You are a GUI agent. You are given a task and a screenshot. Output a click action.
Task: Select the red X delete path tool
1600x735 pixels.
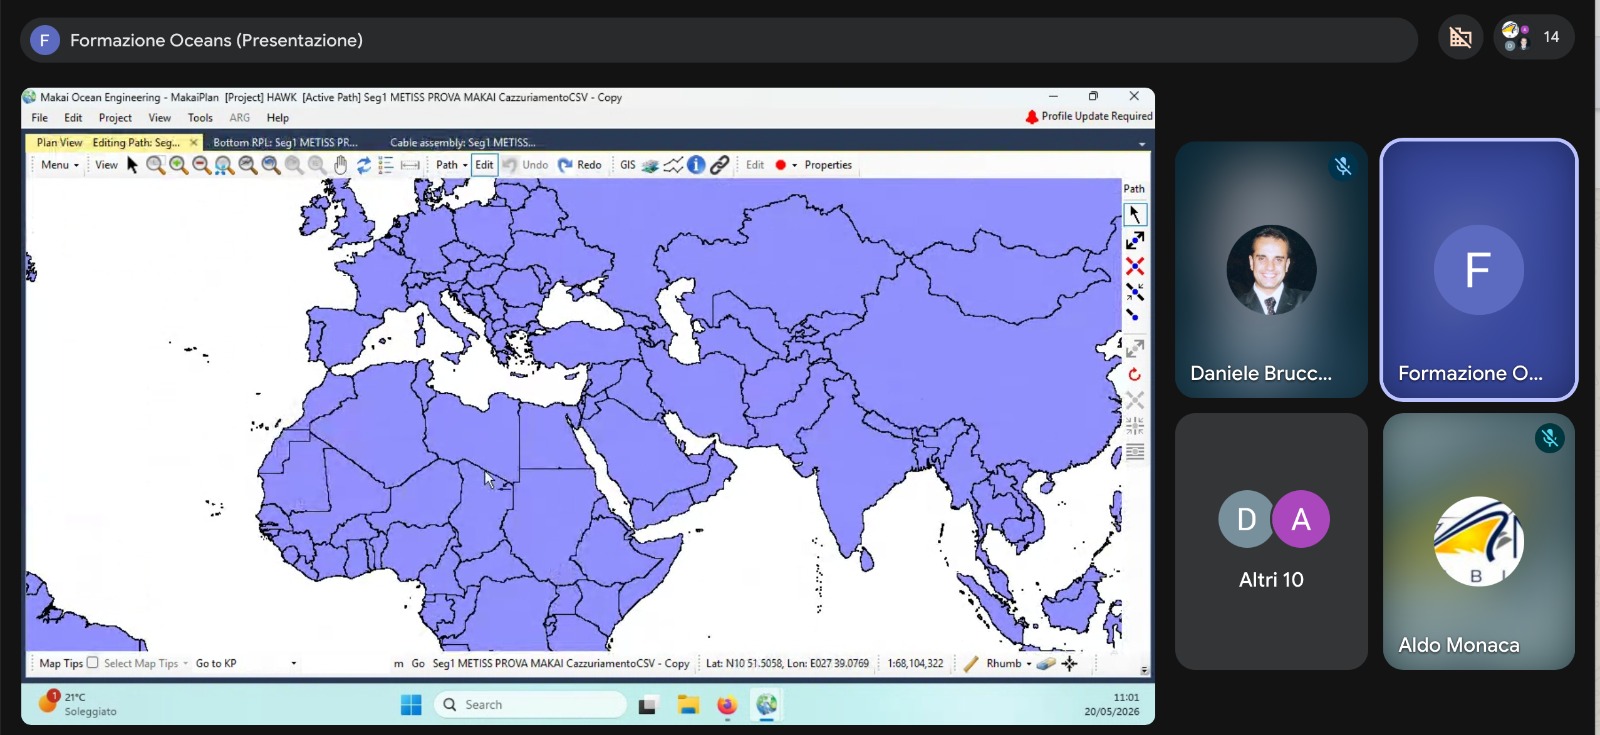[x=1135, y=266]
